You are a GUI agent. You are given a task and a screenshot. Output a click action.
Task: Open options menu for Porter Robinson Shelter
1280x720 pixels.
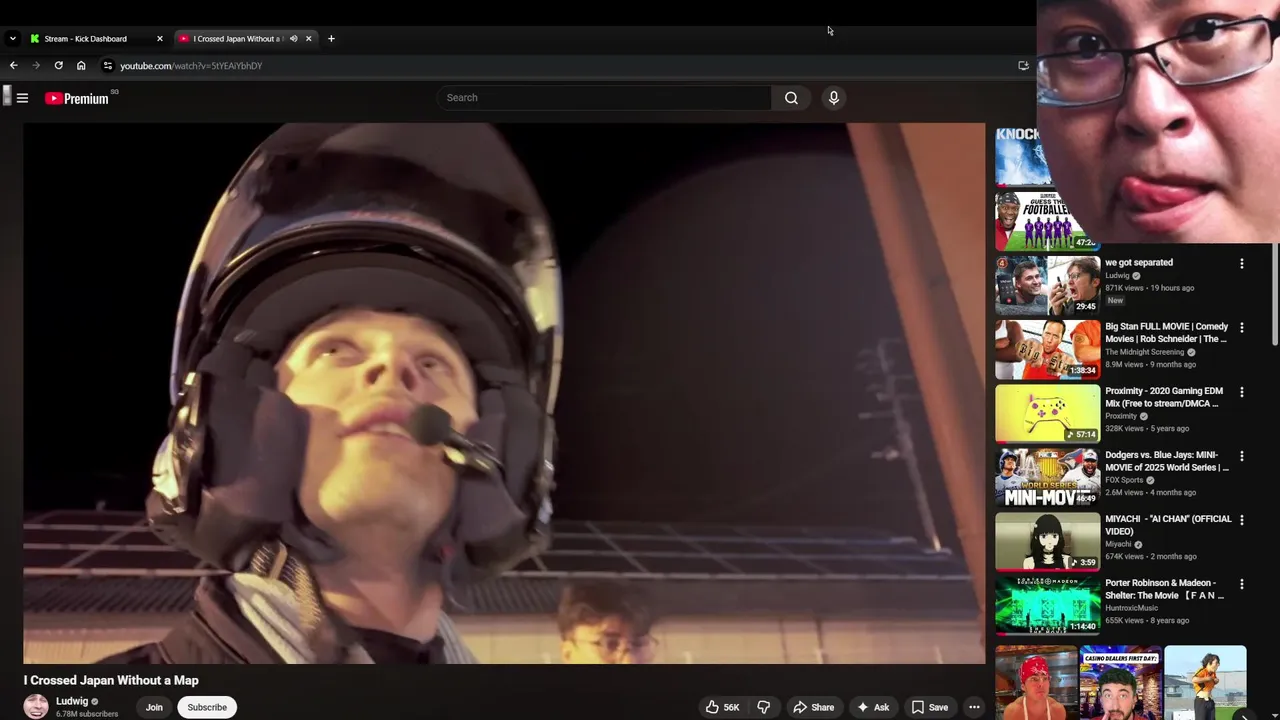(1242, 584)
